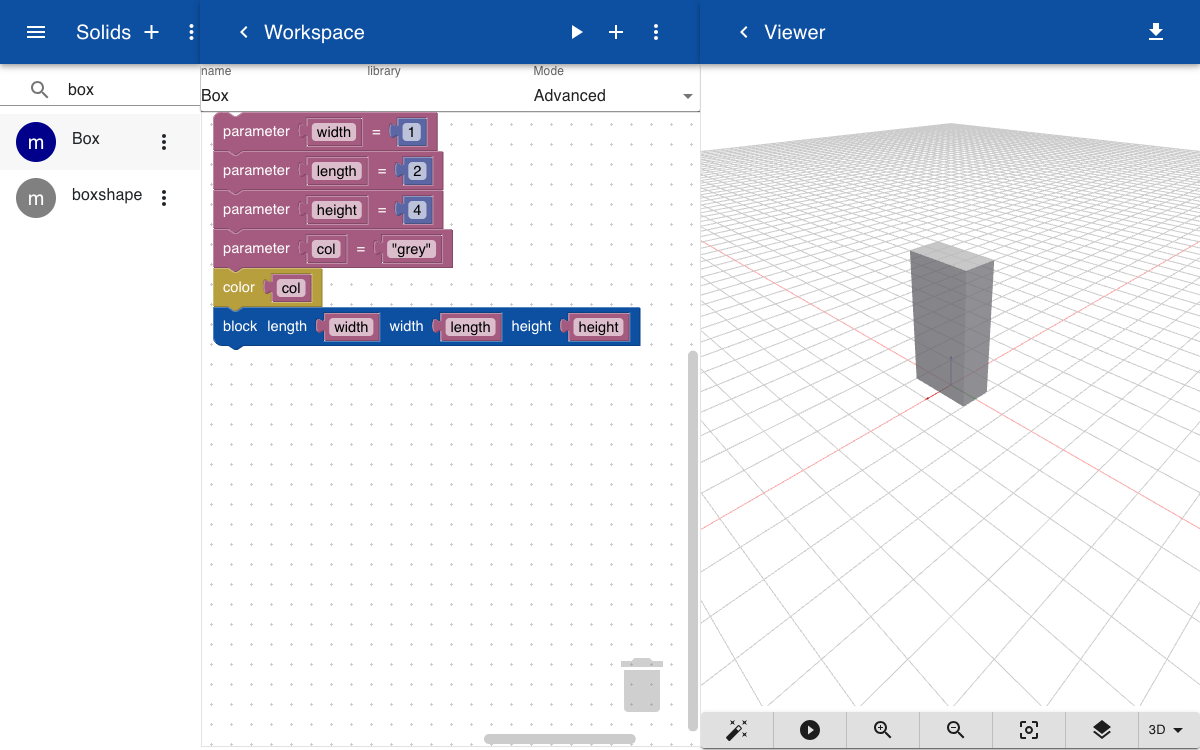Open the Mode dropdown showing Advanced
The width and height of the screenshot is (1200, 750).
tap(615, 96)
